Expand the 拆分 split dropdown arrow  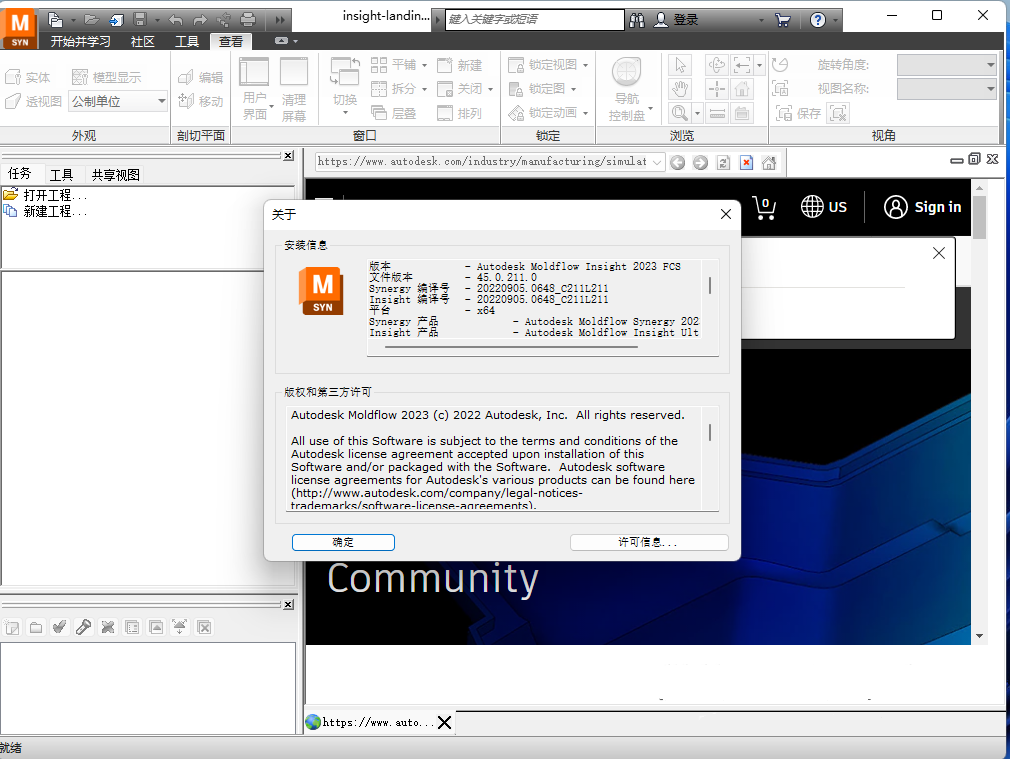click(x=424, y=89)
